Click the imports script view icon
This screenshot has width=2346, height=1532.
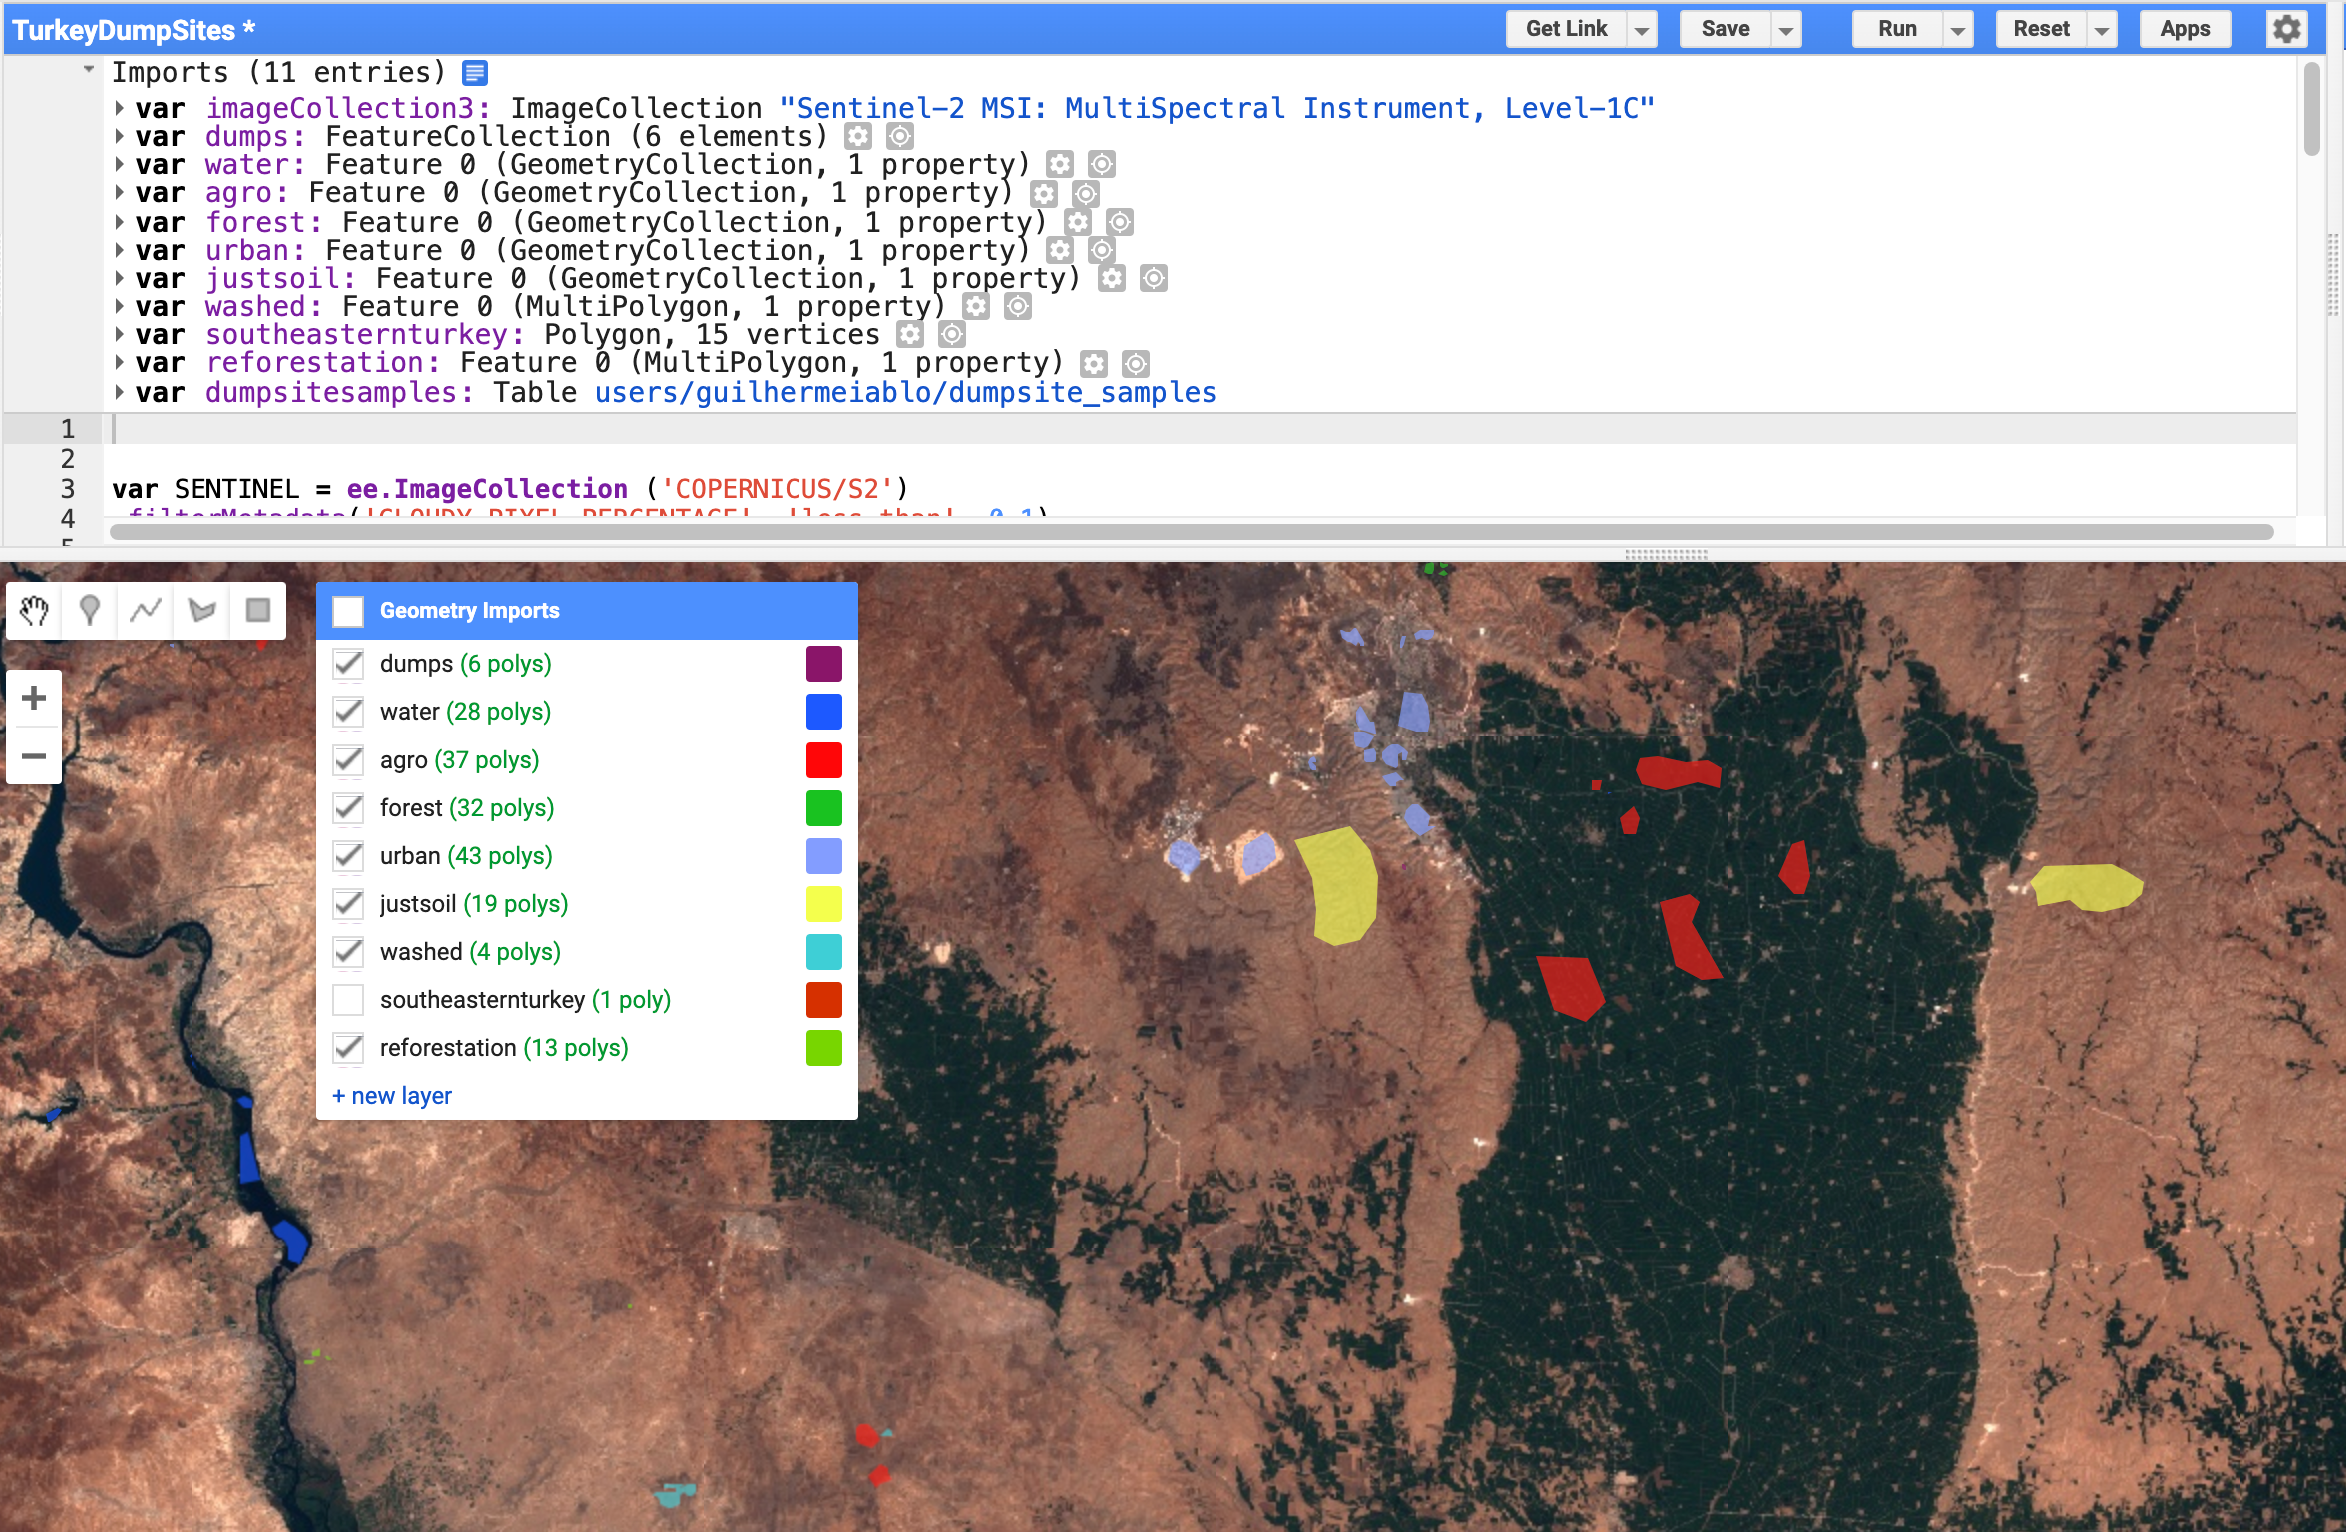[x=475, y=73]
